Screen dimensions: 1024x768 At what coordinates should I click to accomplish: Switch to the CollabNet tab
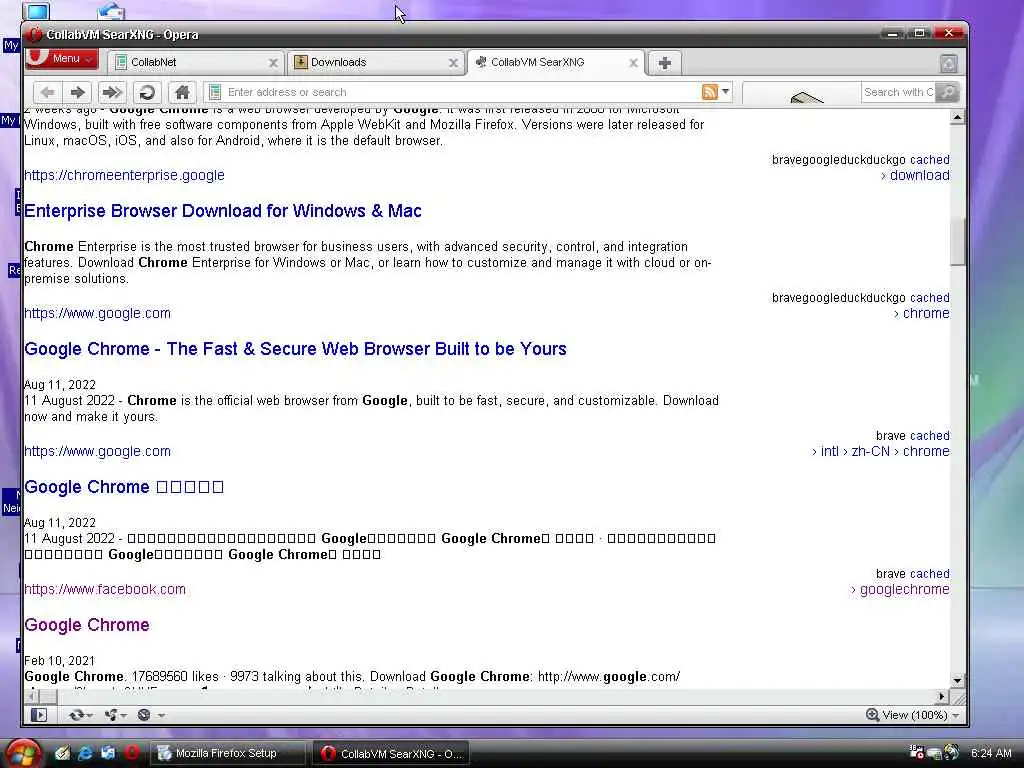click(x=195, y=63)
